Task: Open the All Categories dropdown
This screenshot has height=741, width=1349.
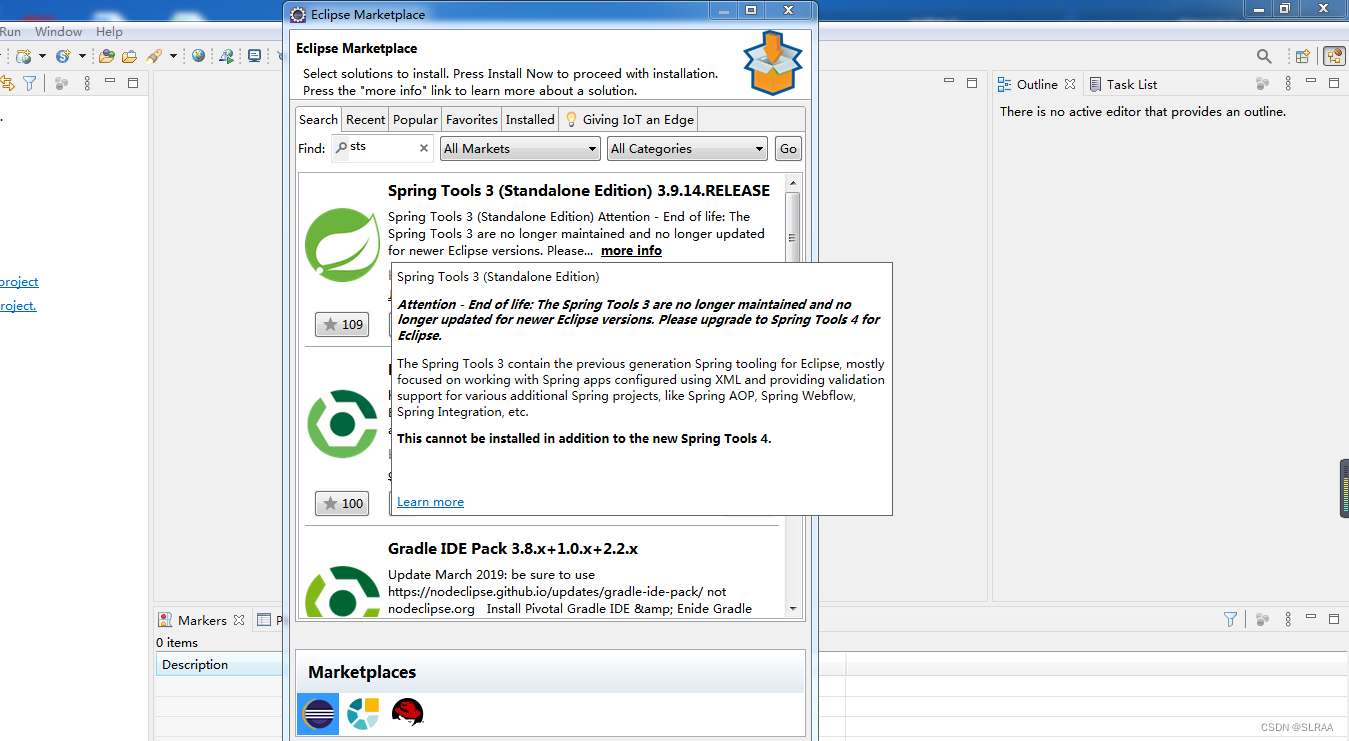Action: click(687, 149)
